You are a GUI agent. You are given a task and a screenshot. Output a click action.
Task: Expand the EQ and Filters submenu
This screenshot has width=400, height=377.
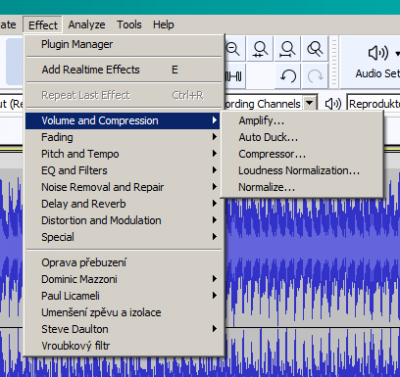(x=123, y=170)
